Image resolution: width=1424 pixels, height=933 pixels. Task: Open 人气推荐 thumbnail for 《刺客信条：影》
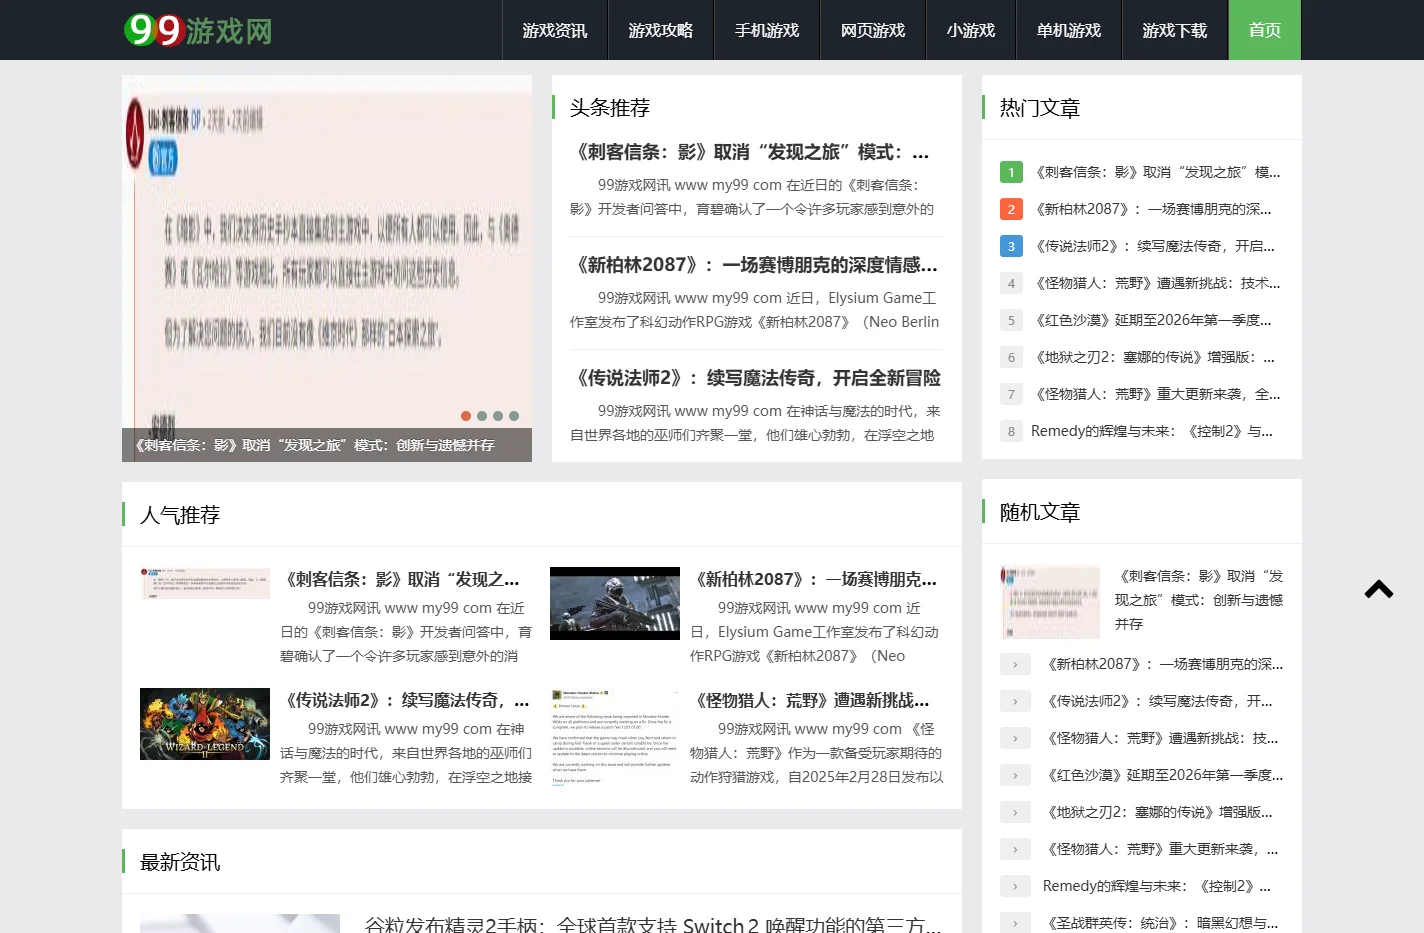205,583
